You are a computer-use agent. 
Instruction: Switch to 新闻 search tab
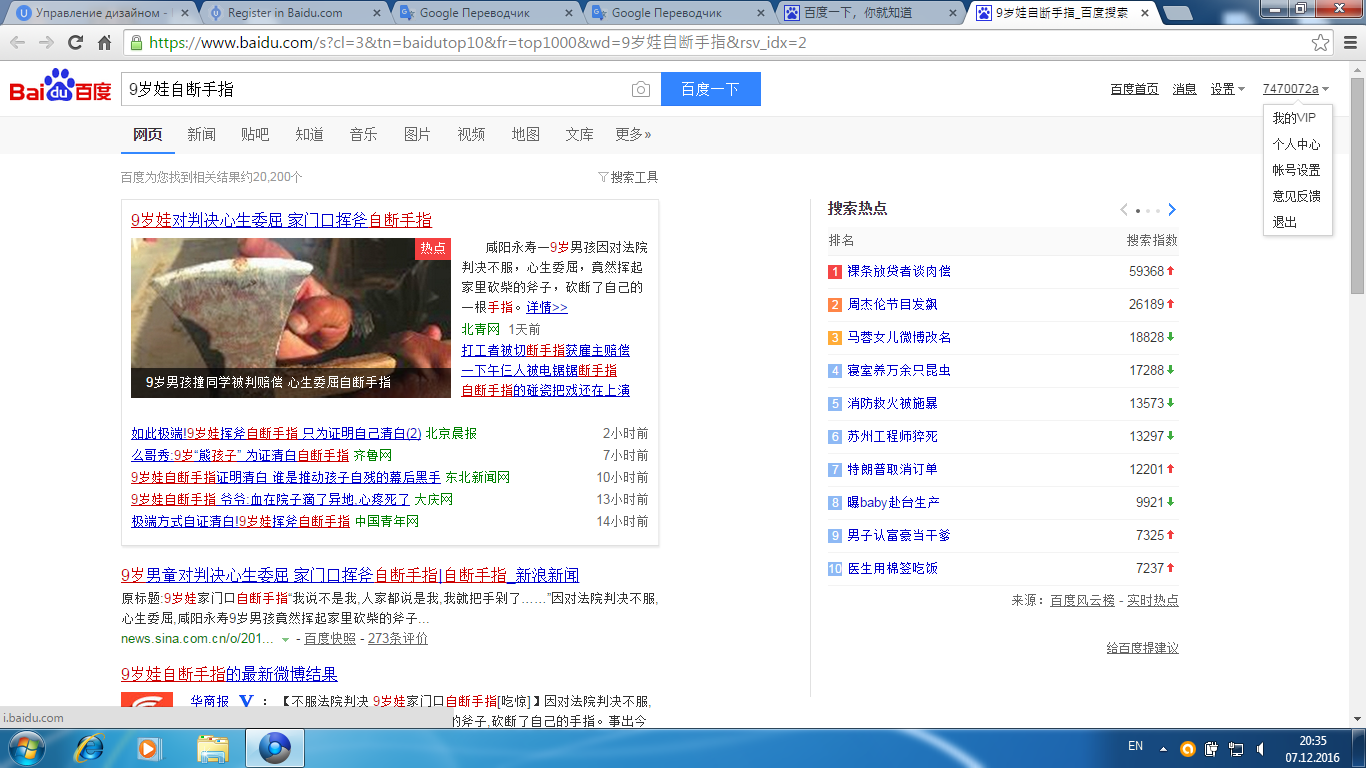click(x=201, y=134)
